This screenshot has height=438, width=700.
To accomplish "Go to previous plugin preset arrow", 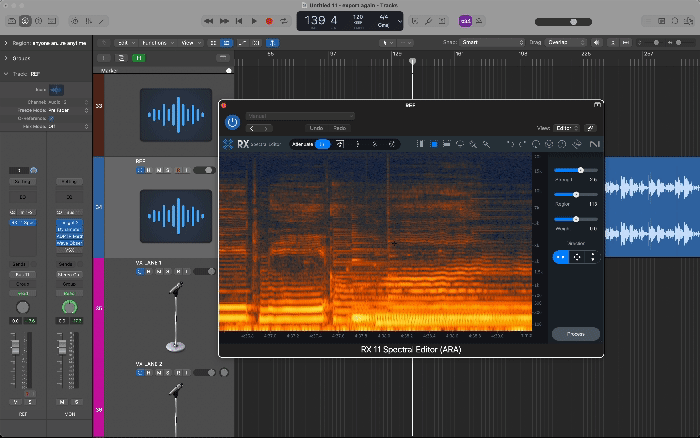I will 252,129.
